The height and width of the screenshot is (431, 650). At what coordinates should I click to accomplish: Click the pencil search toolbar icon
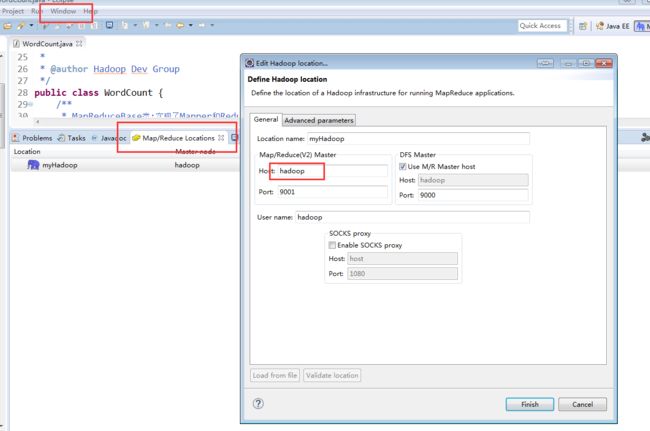coord(21,26)
